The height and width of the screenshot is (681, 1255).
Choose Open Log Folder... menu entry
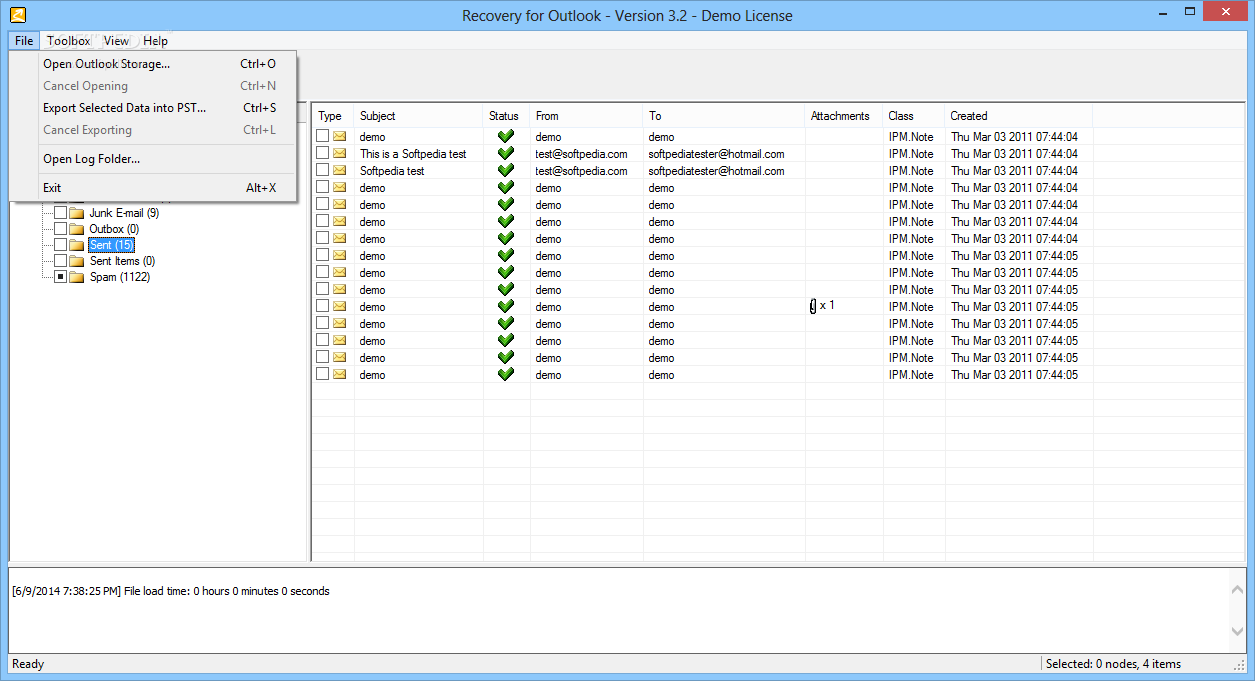coord(154,159)
